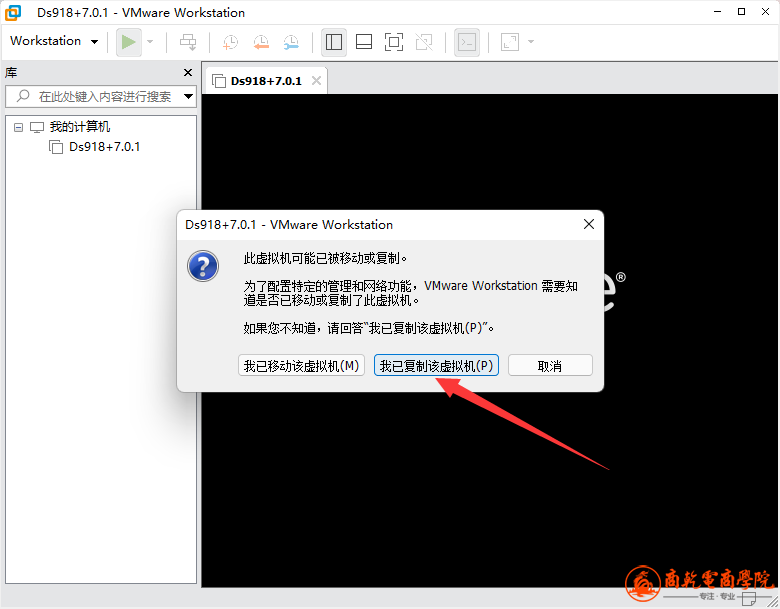The height and width of the screenshot is (609, 780).
Task: Expand the stretch display dropdown arrow
Action: tap(531, 42)
